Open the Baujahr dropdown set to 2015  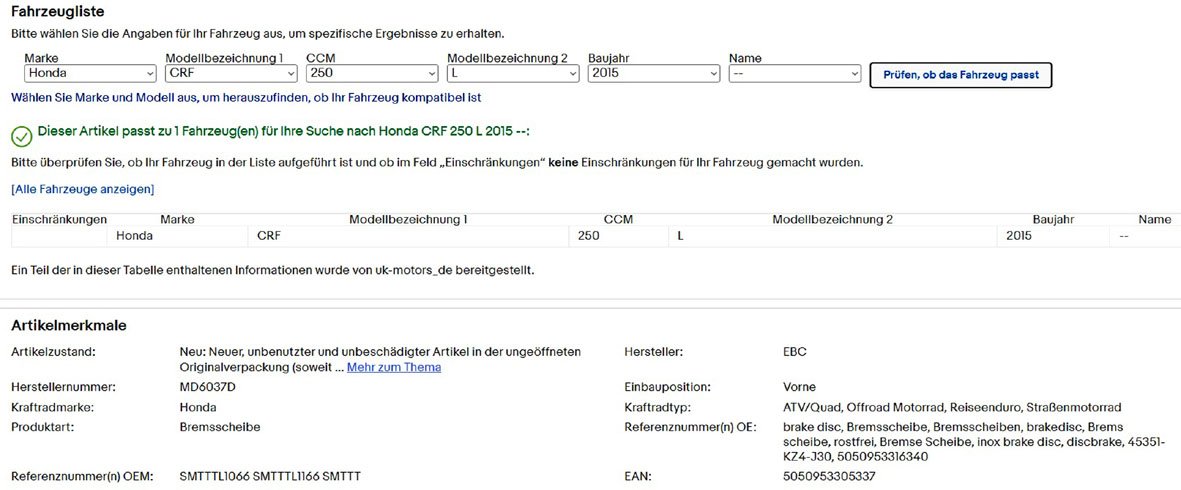(x=654, y=74)
